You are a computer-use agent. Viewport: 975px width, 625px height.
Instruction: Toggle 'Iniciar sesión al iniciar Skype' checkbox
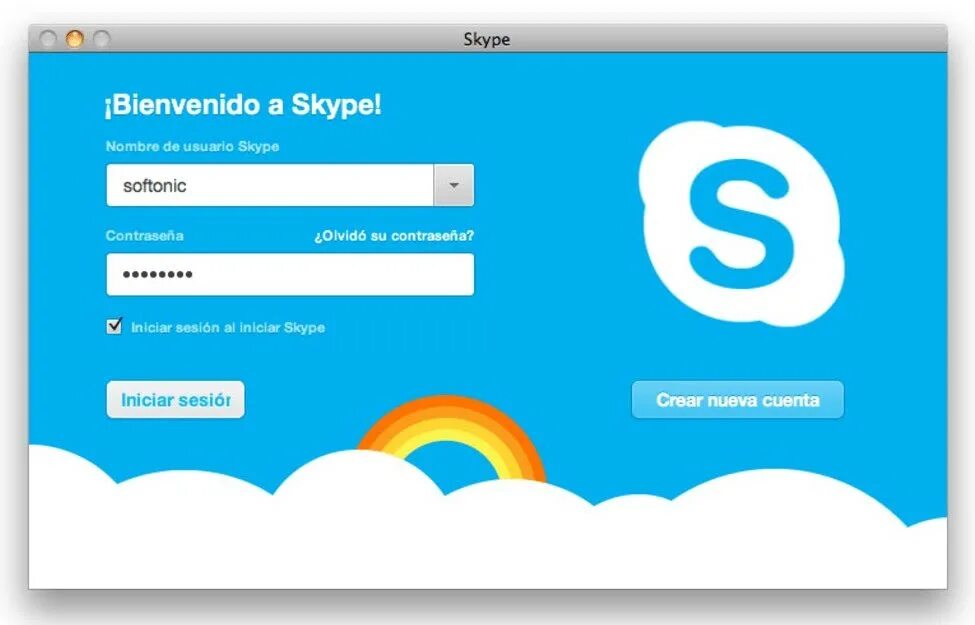(x=114, y=326)
